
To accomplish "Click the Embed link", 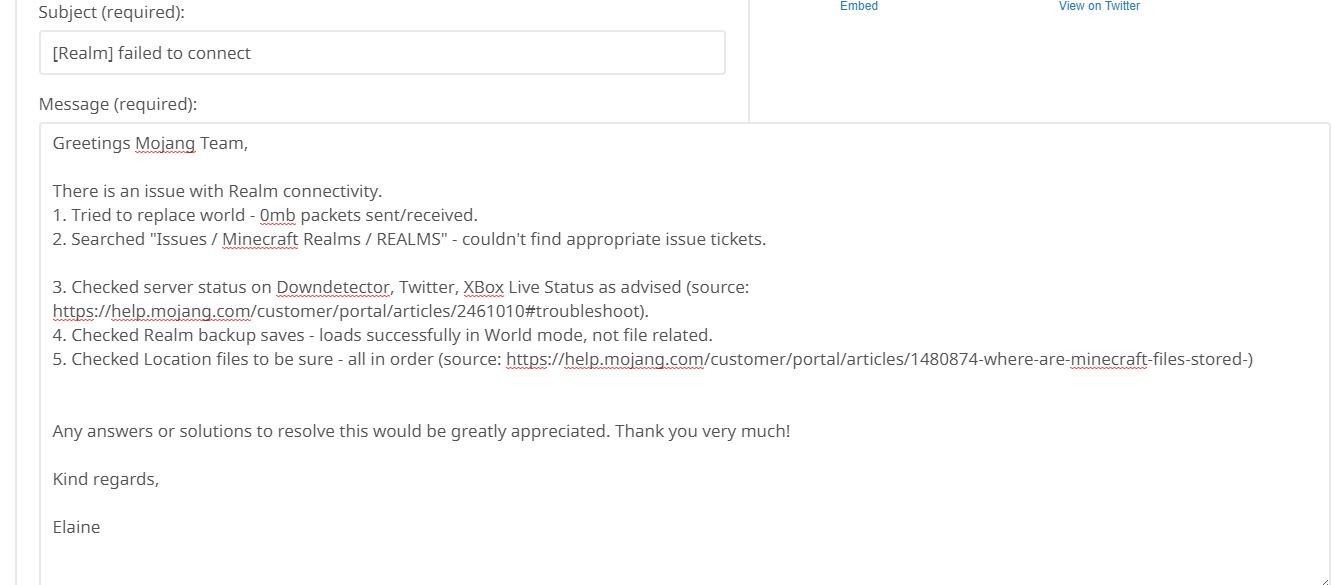I will coord(858,6).
